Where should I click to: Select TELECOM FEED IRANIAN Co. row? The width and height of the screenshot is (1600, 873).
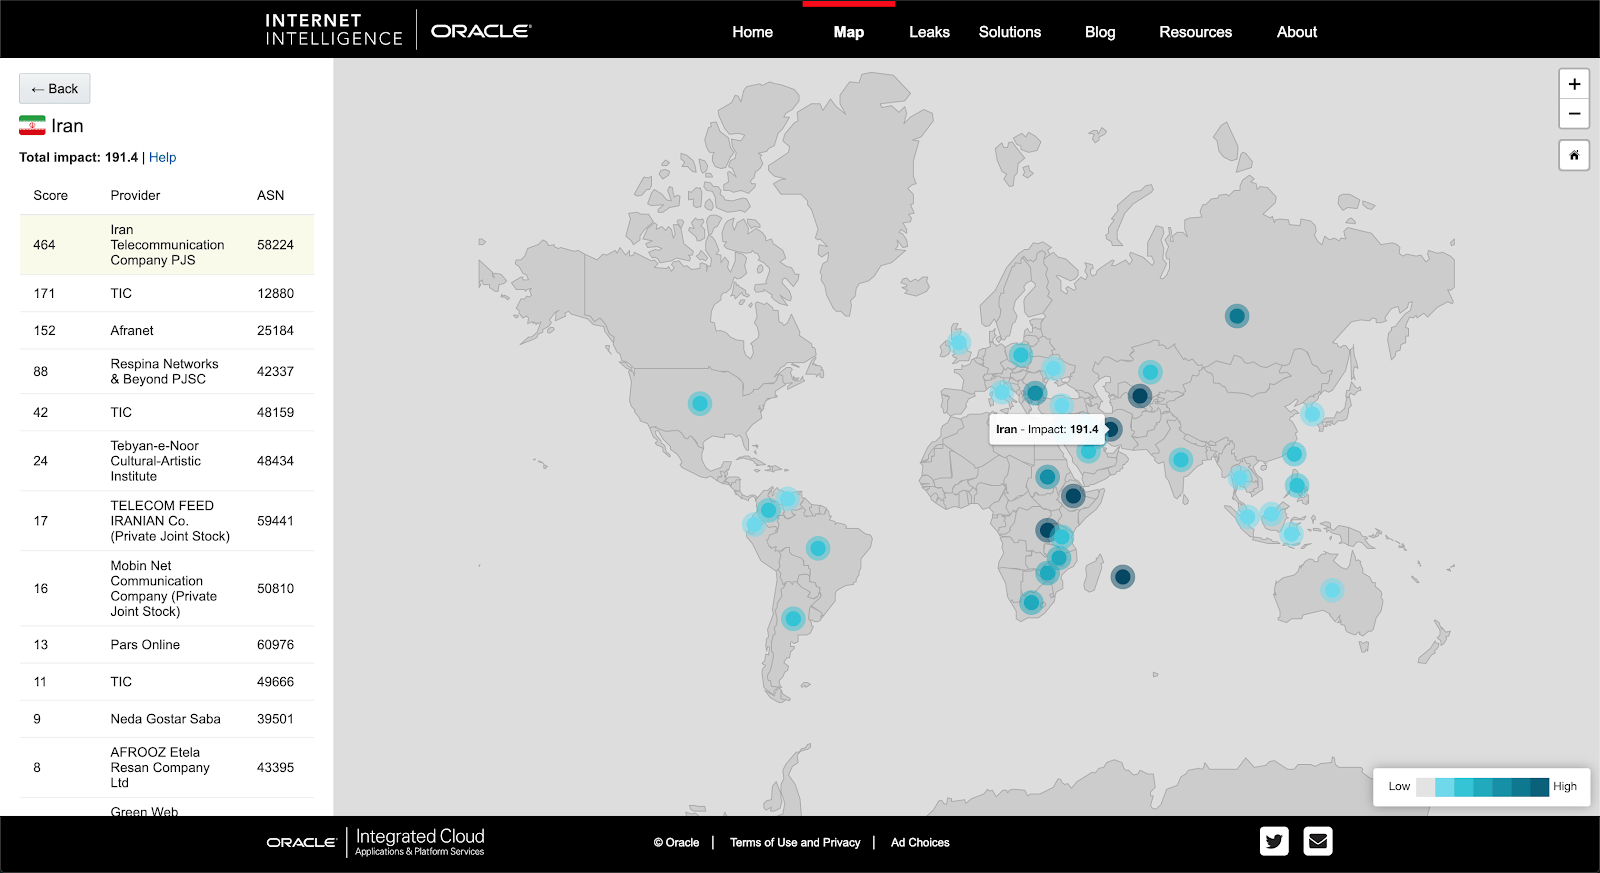167,521
